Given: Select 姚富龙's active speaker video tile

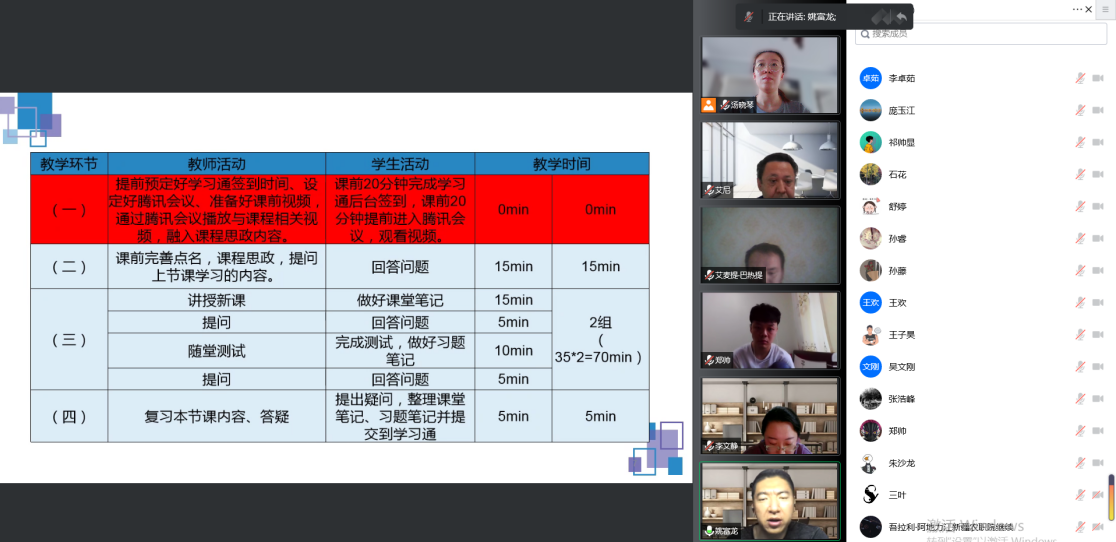Looking at the screenshot, I should (769, 498).
